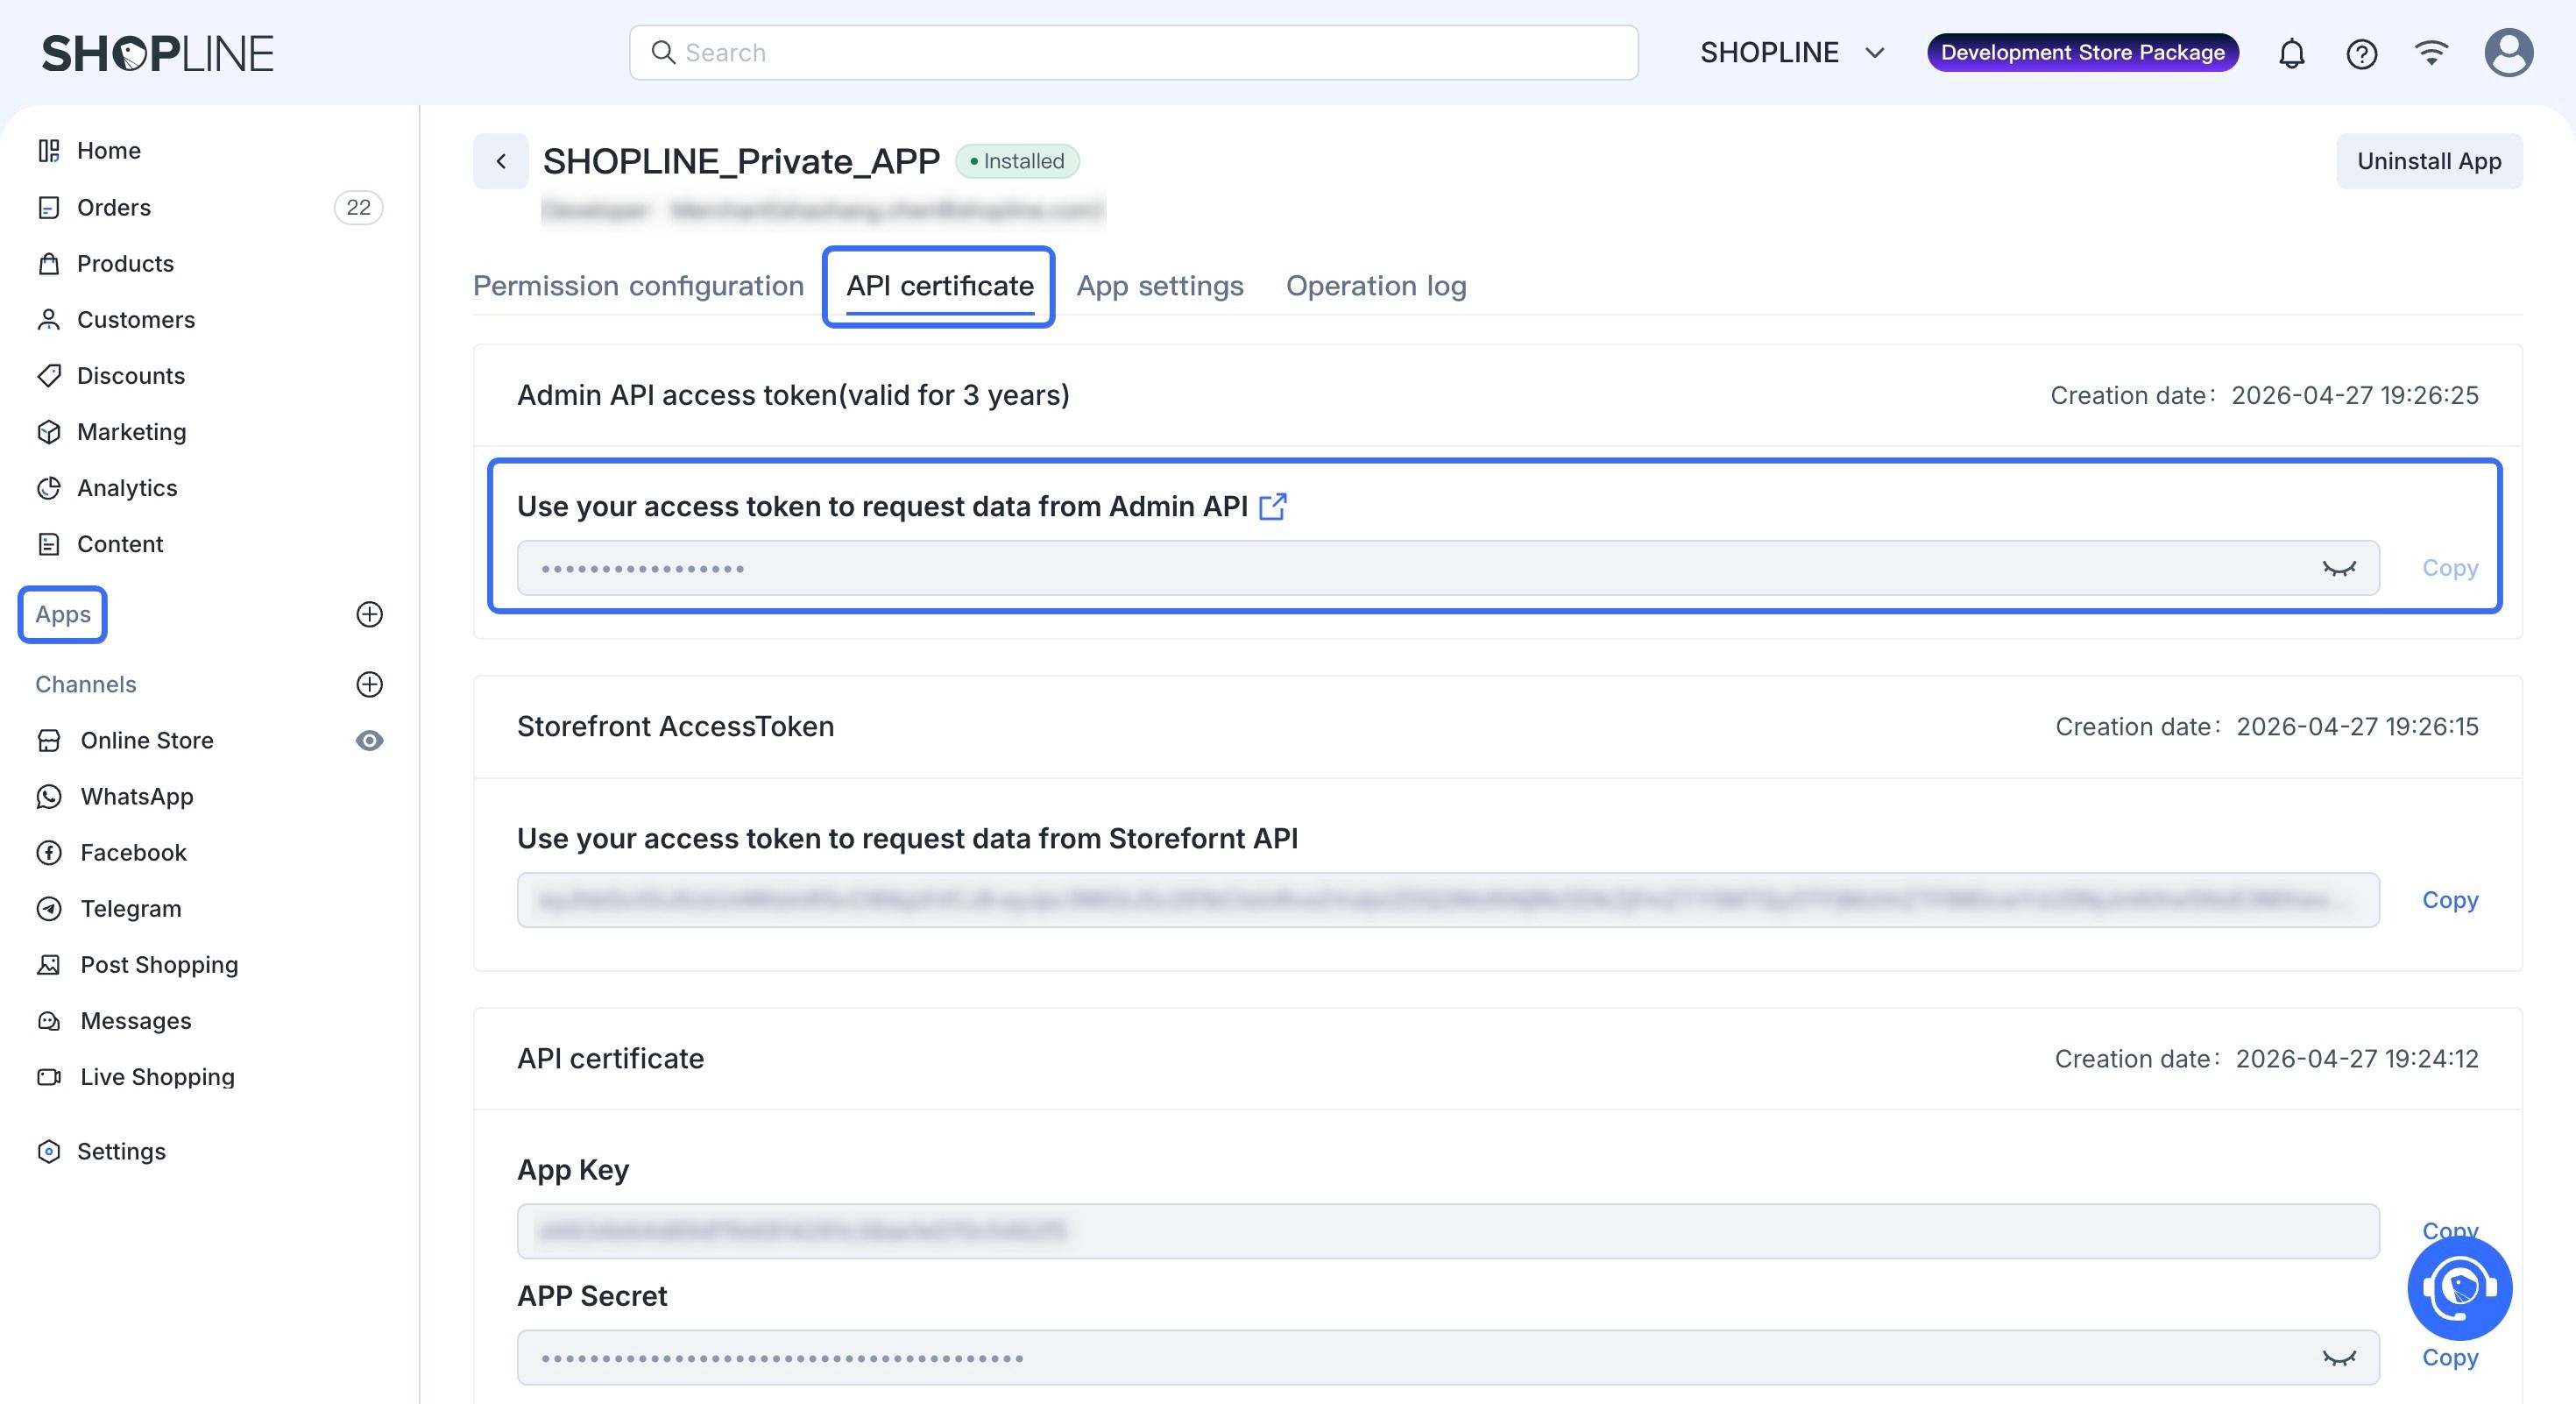2576x1404 pixels.
Task: Click the Customers person icon
Action: 49,319
